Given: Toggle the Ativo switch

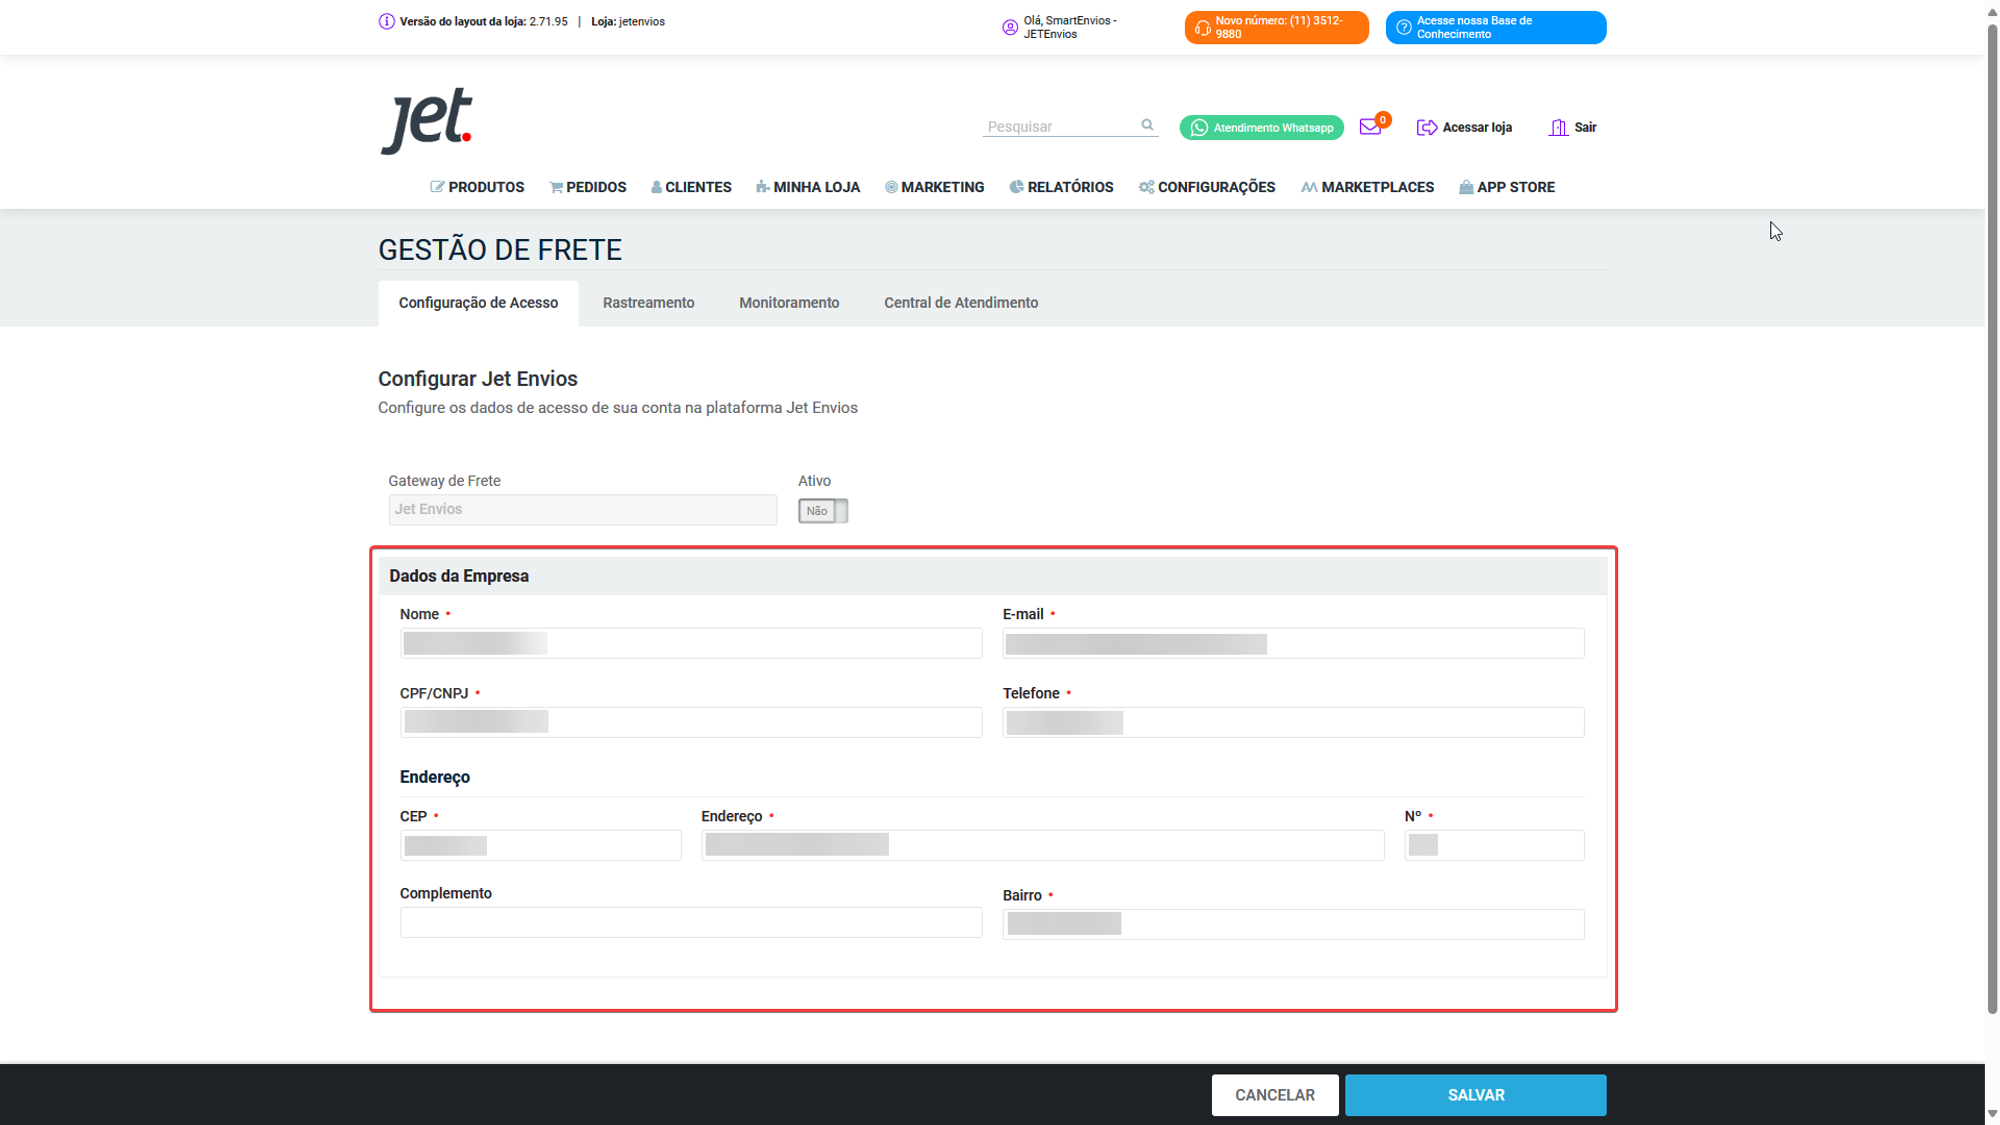Looking at the screenshot, I should [822, 511].
